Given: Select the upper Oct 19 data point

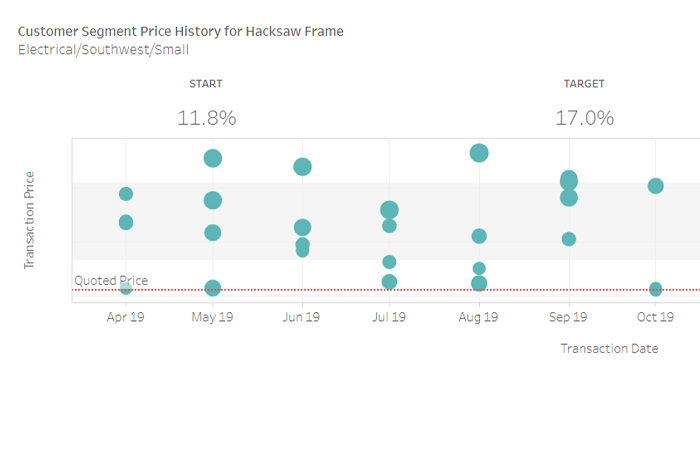Looking at the screenshot, I should [656, 186].
